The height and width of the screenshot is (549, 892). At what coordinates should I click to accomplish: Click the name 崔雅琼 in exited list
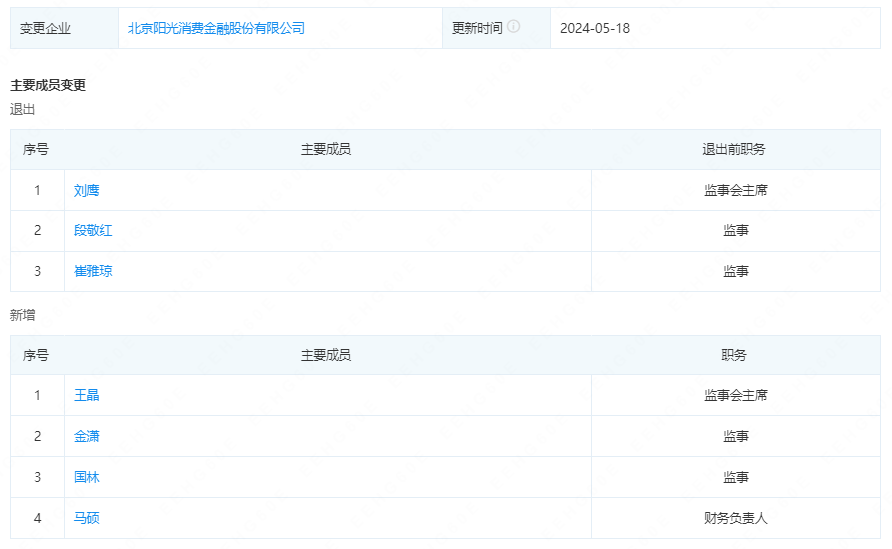click(x=93, y=271)
